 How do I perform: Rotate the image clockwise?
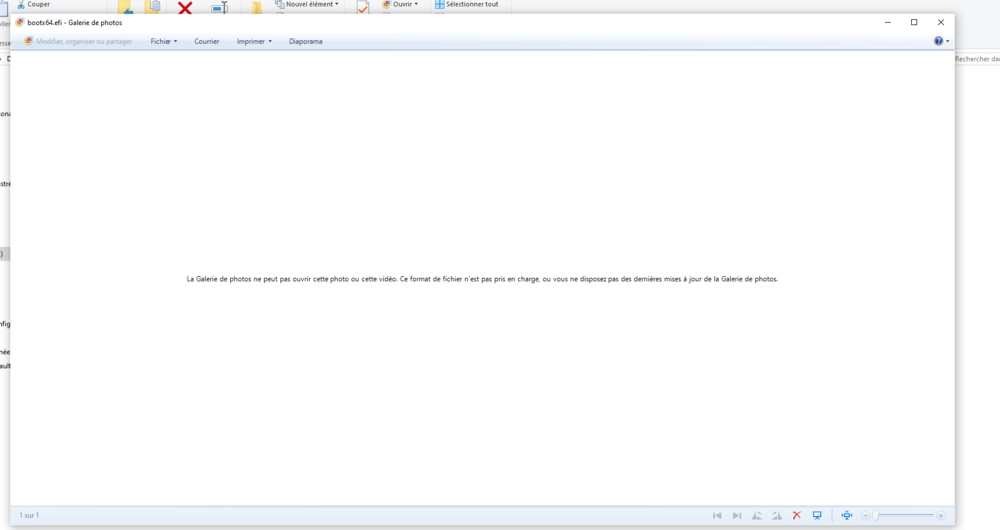click(776, 515)
